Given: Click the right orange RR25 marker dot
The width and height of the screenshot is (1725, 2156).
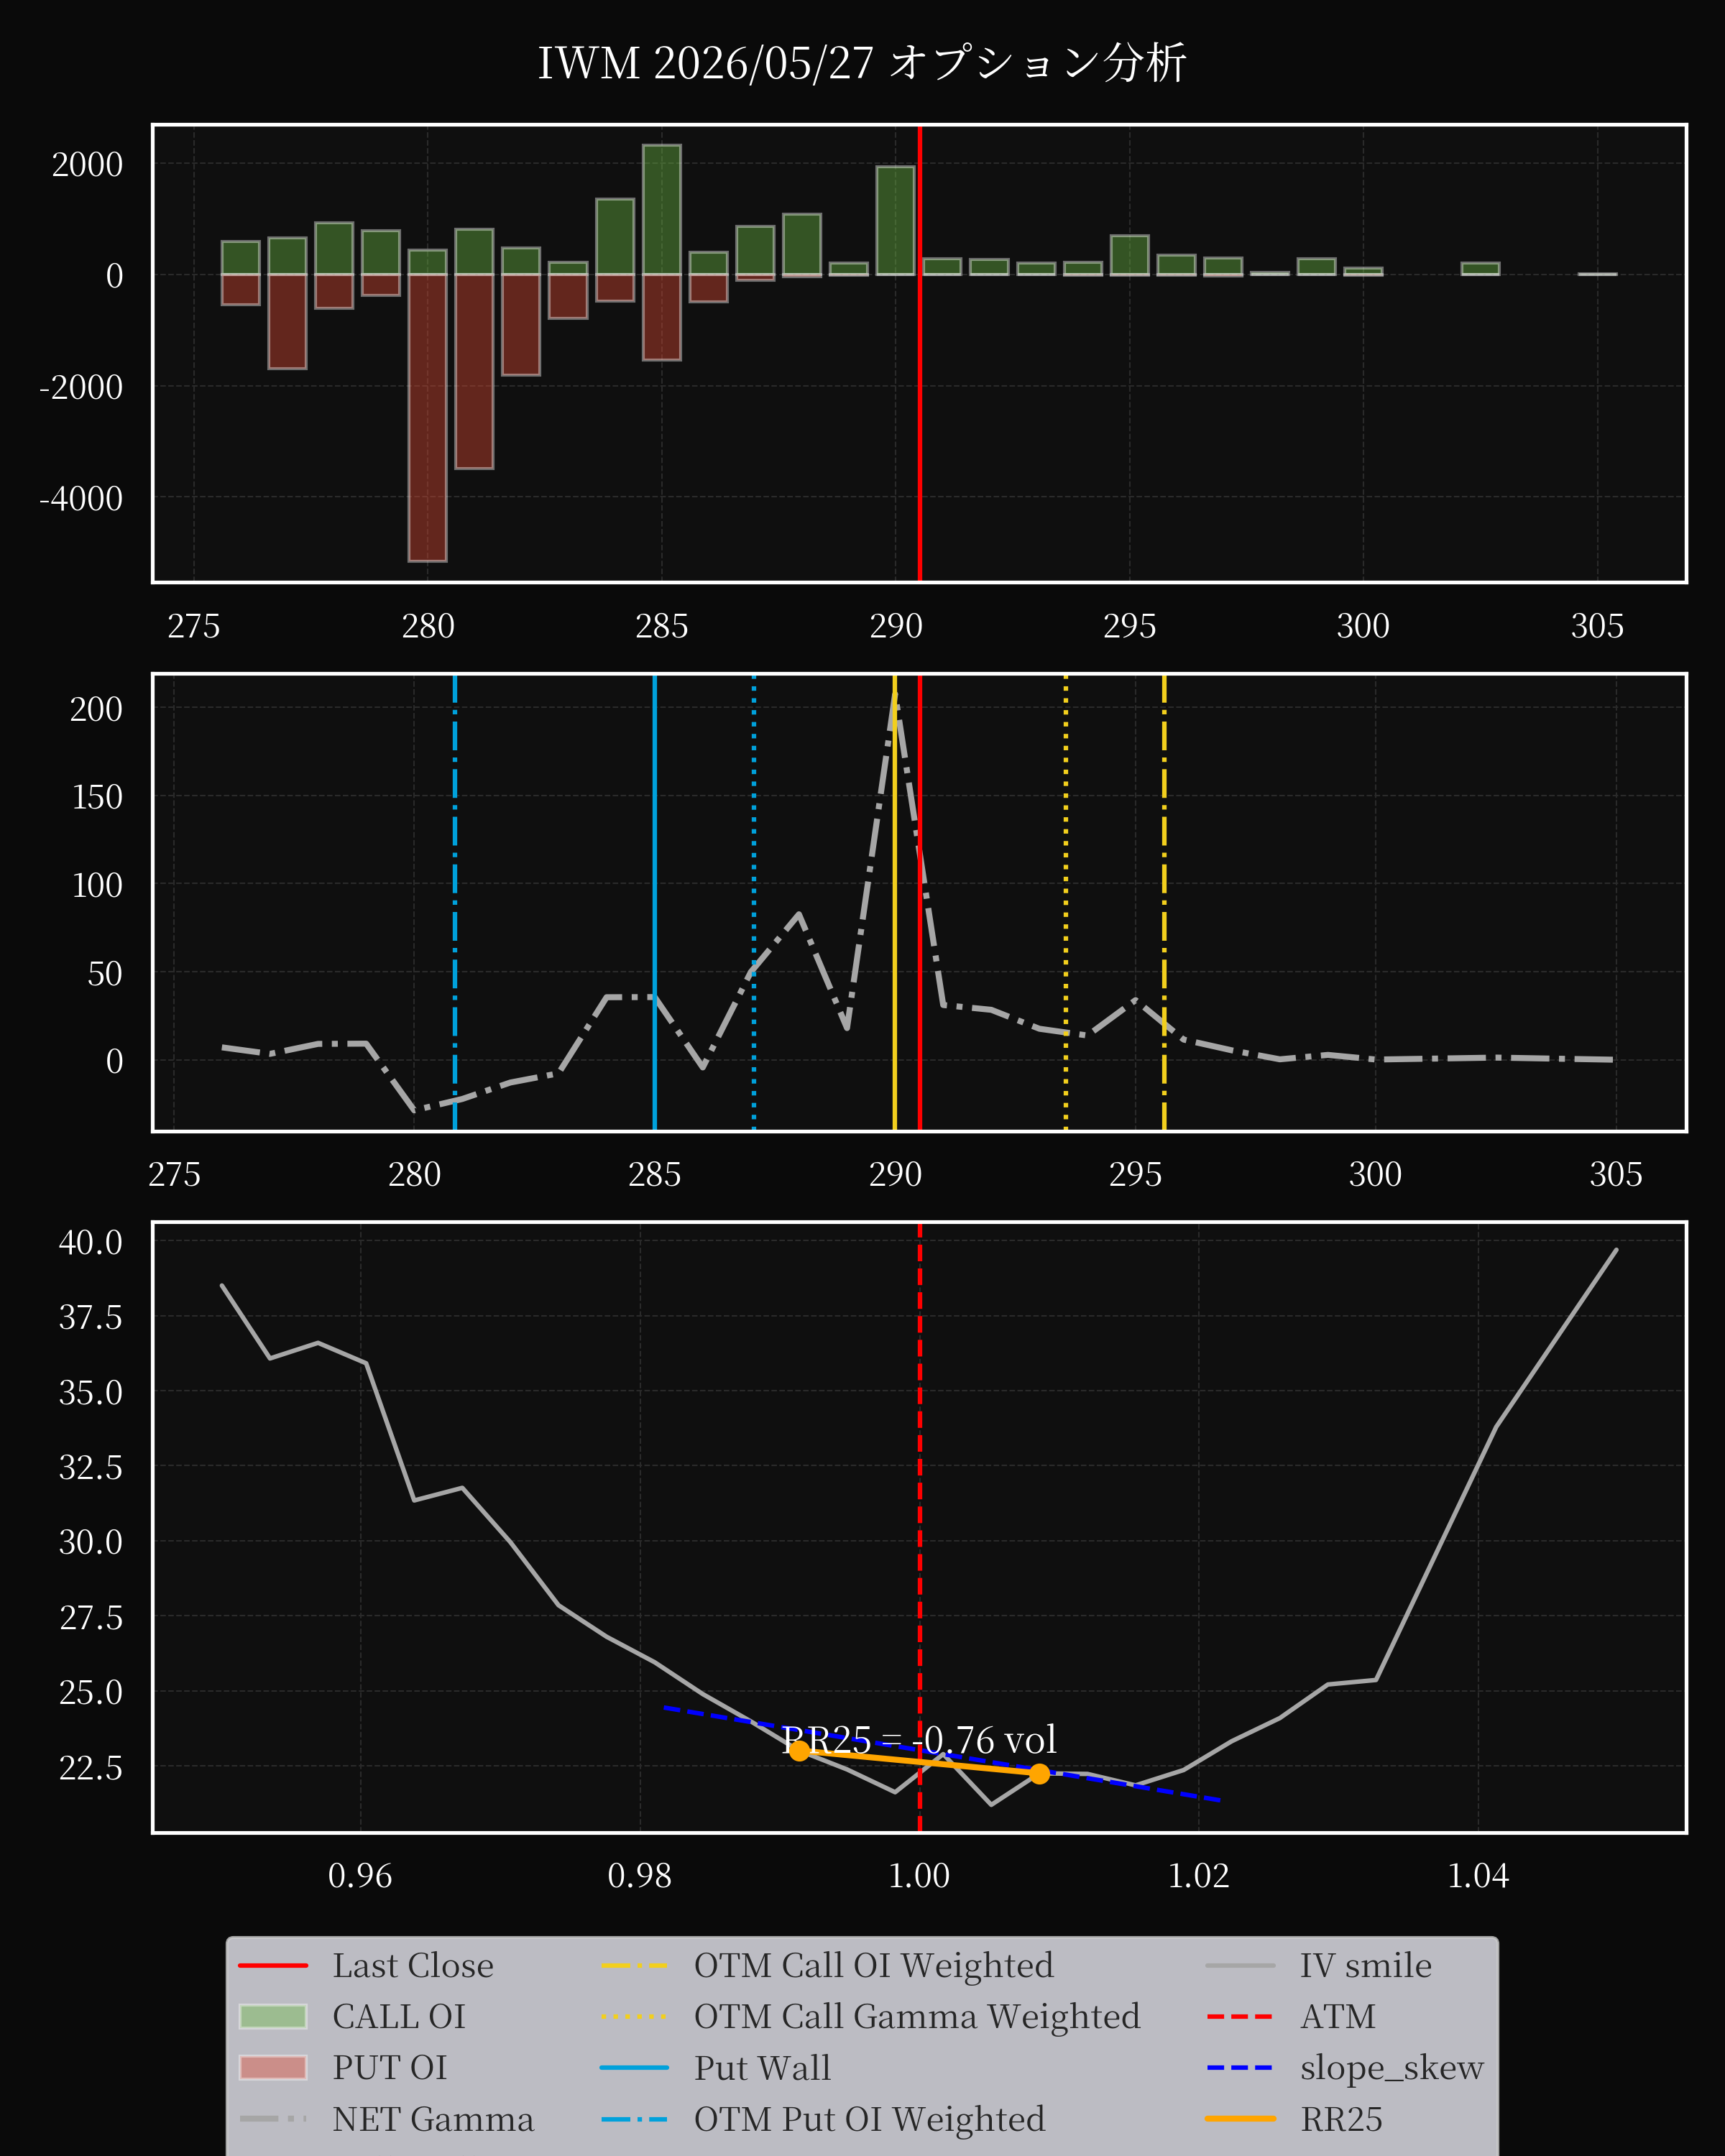Looking at the screenshot, I should [1040, 1773].
